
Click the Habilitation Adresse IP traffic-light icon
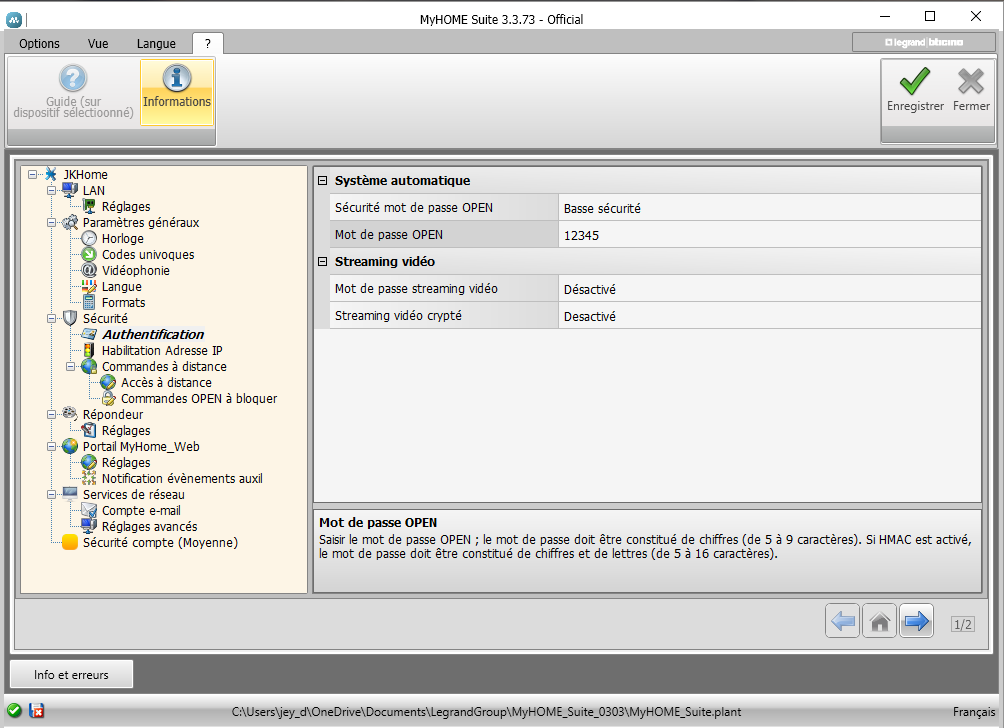[89, 350]
